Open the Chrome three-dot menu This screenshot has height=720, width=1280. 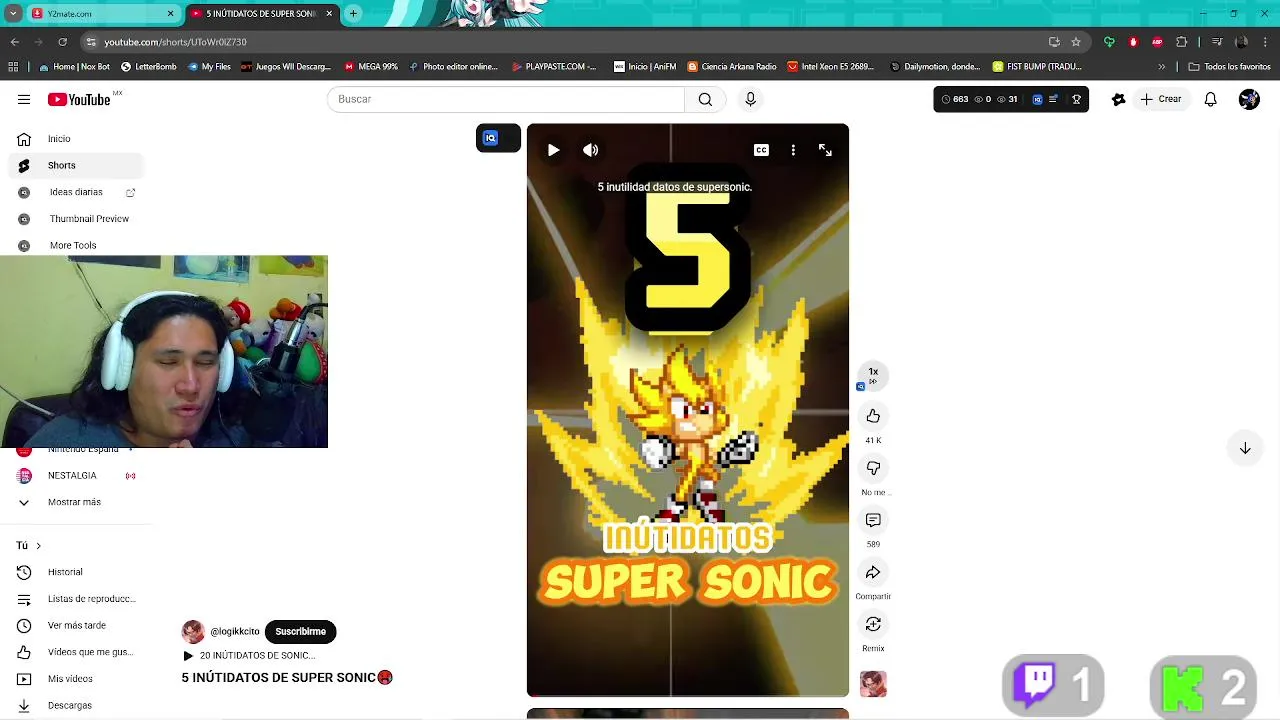click(1265, 42)
